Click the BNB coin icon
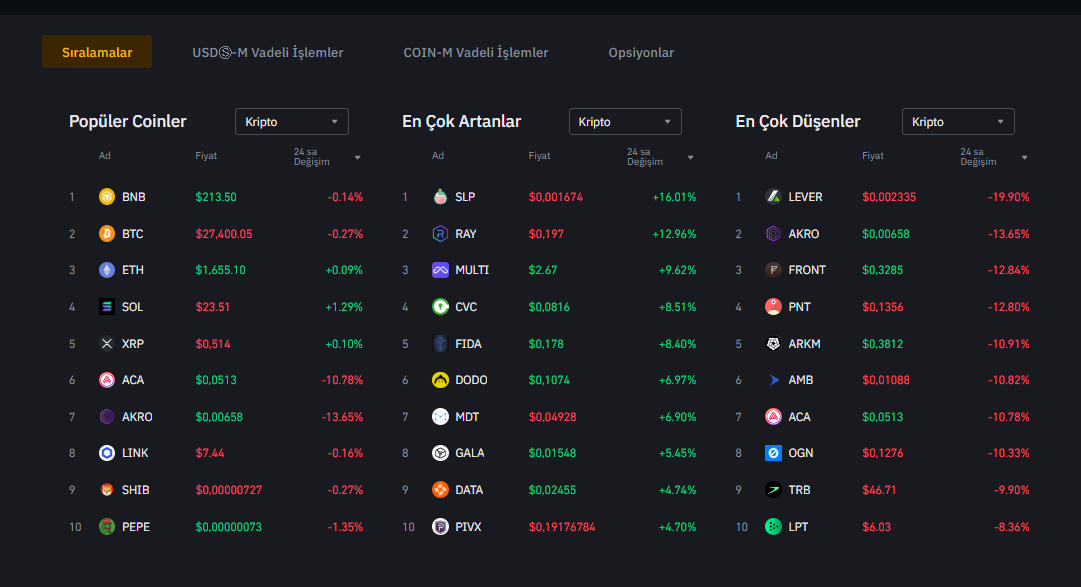The height and width of the screenshot is (587, 1081). [x=107, y=197]
